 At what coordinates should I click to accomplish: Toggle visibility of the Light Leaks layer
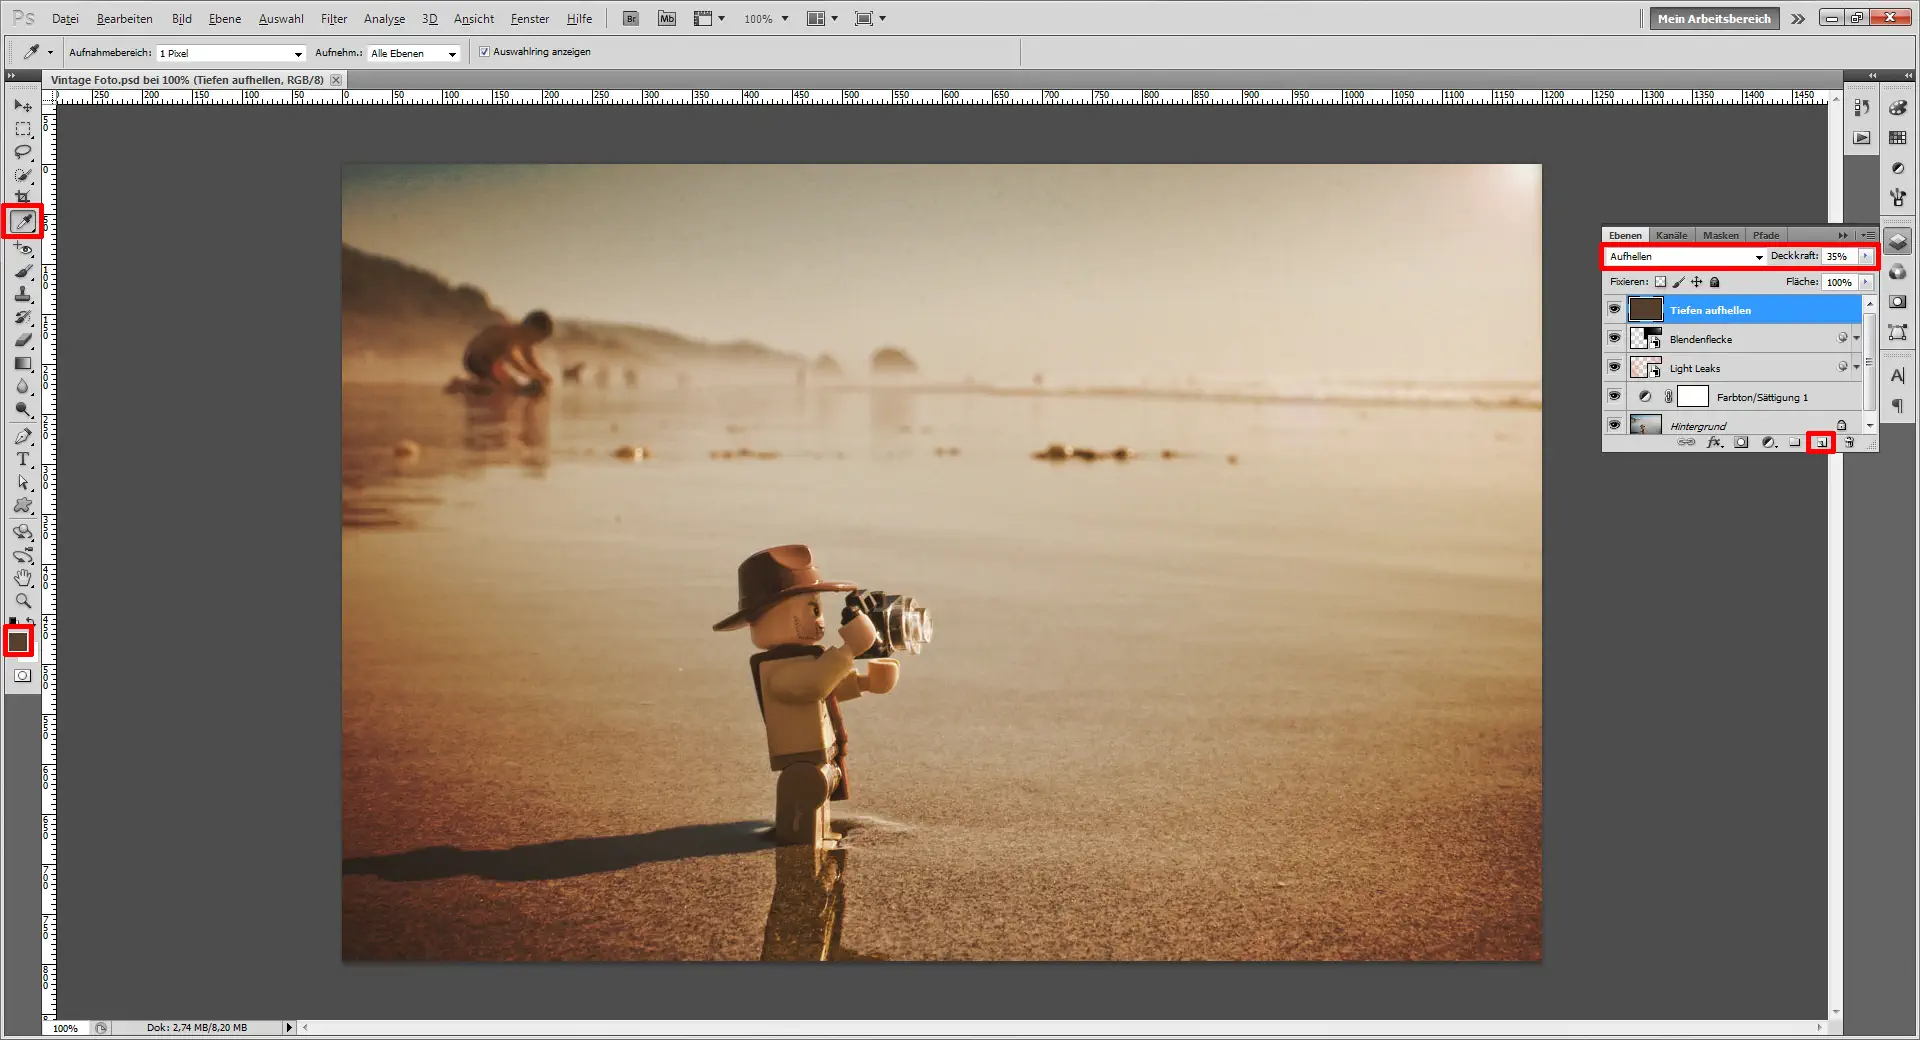click(x=1614, y=367)
